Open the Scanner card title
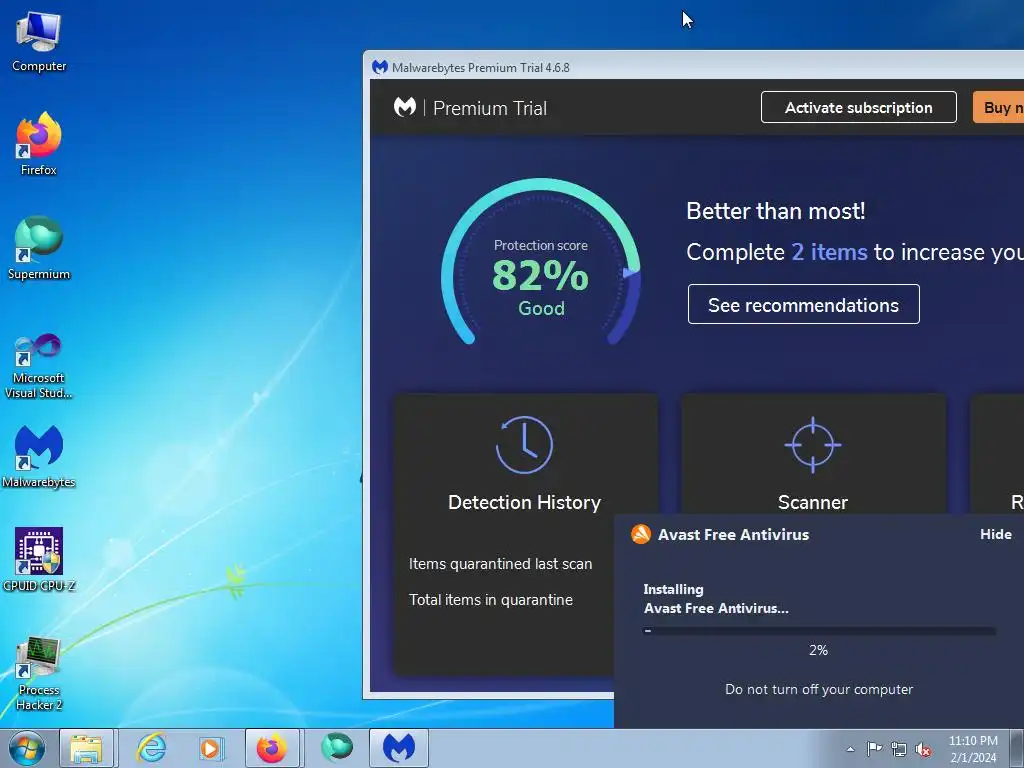 click(x=812, y=502)
